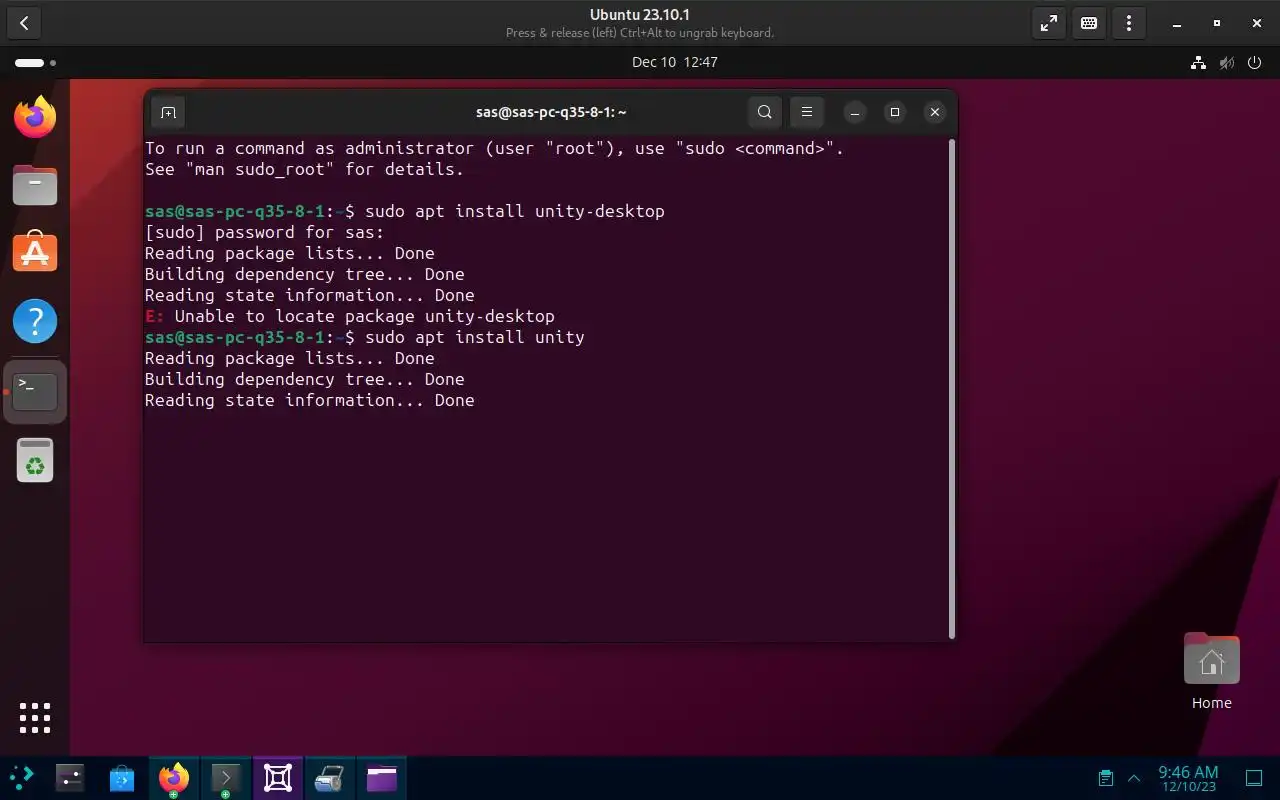Viewport: 1280px width, 800px height.
Task: Toggle fullscreen in the viewer header
Action: (1048, 23)
